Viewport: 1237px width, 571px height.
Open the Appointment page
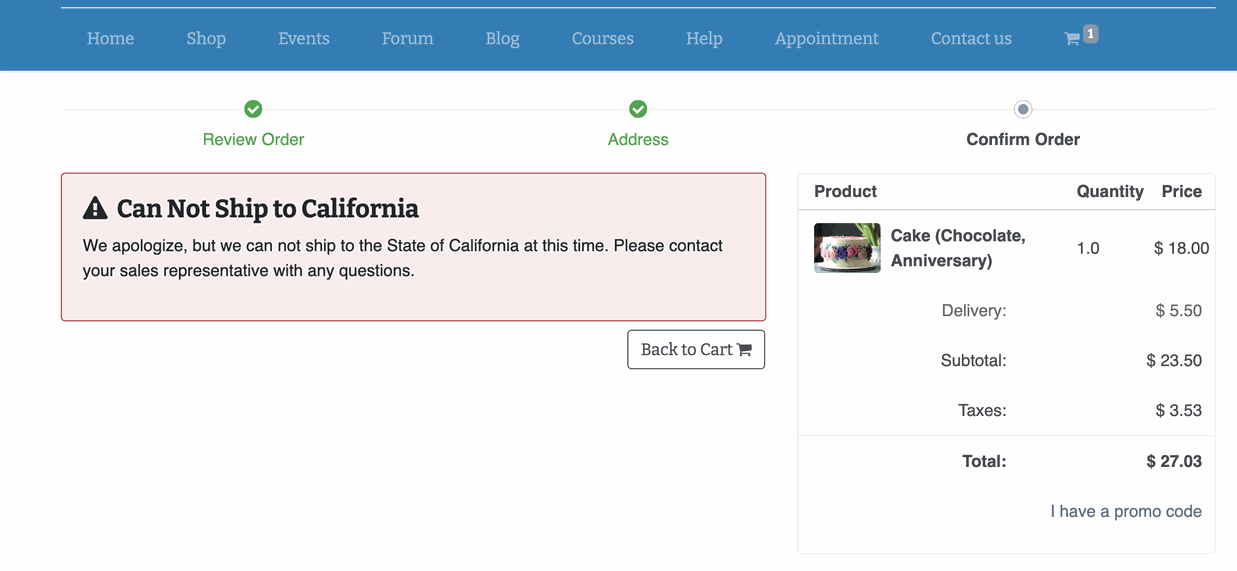click(x=827, y=38)
